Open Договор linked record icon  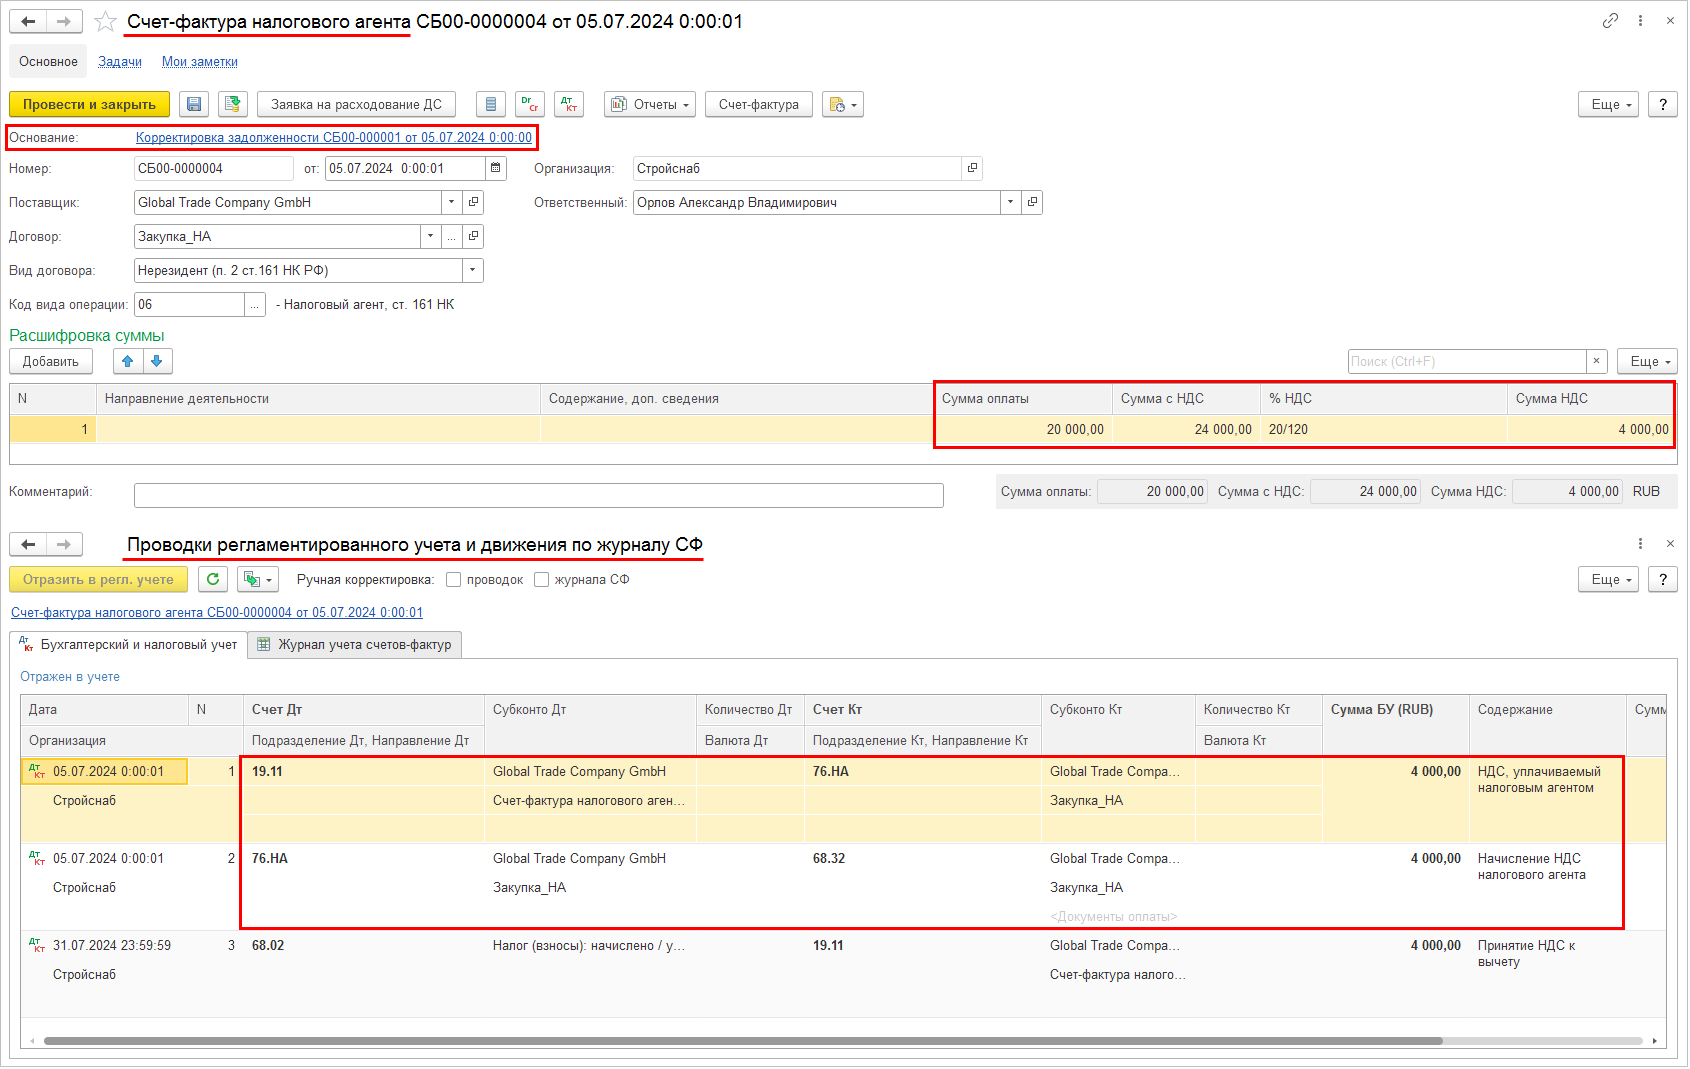click(x=474, y=236)
